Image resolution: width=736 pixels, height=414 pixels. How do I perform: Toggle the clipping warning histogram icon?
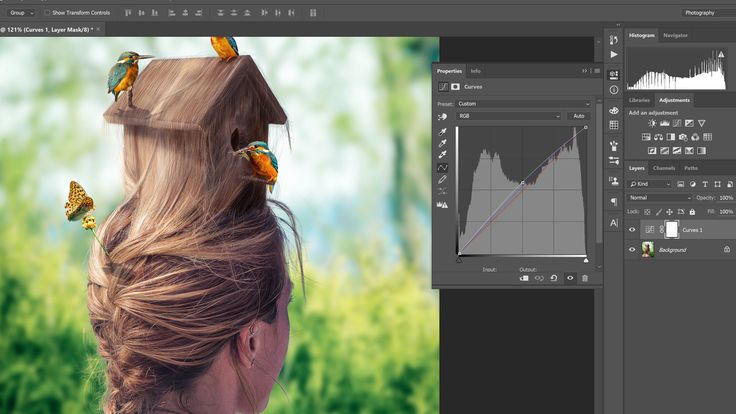pyautogui.click(x=442, y=205)
